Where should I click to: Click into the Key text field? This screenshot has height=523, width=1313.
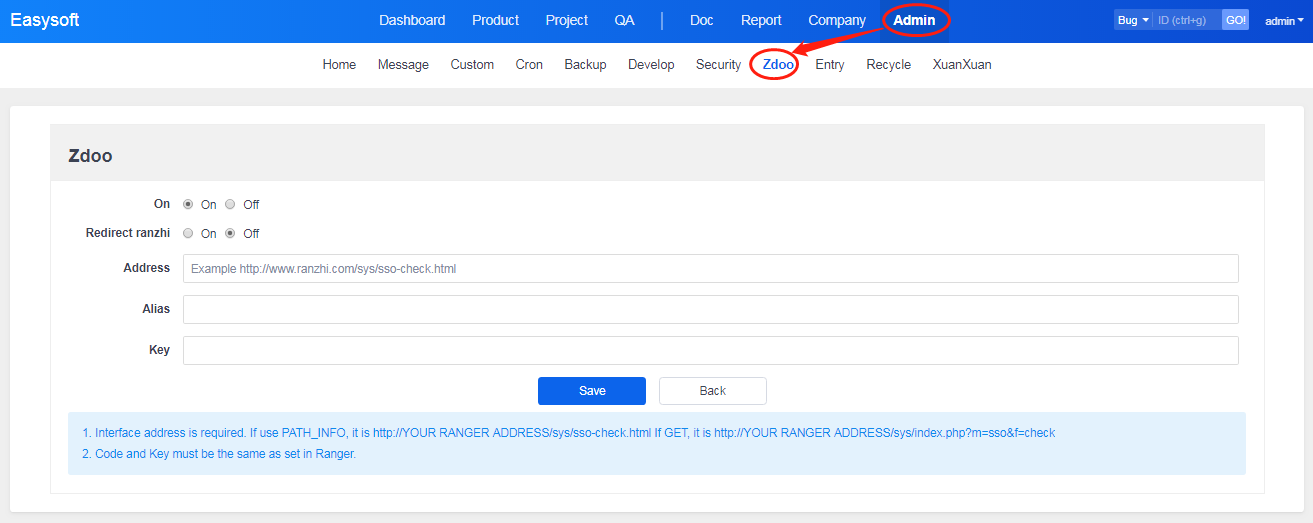710,350
